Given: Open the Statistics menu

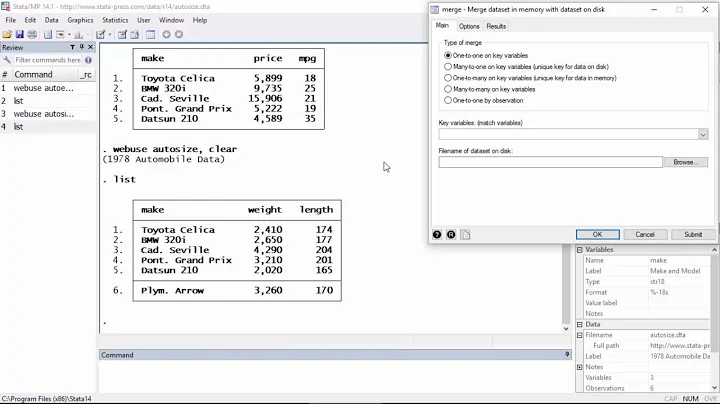Looking at the screenshot, I should pos(115,20).
